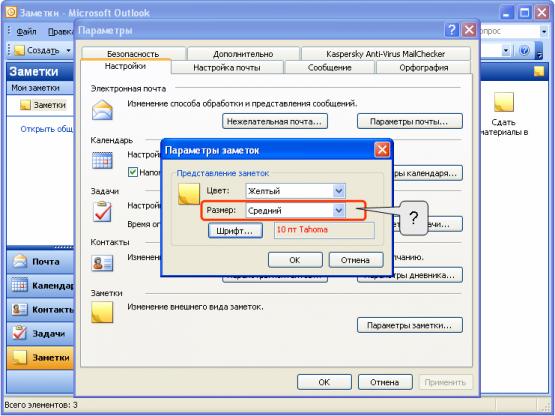Open the question box dropdown arrow in Outlook
555x416 pixels.
point(544,32)
